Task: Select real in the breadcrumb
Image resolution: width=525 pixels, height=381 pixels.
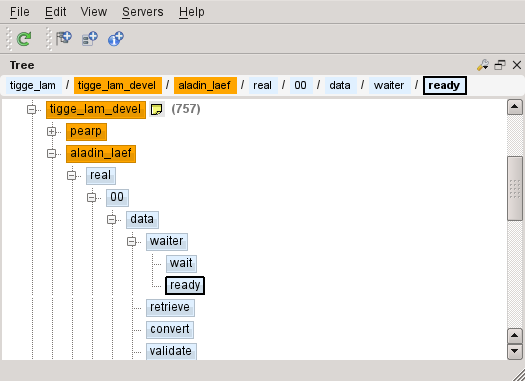Action: pyautogui.click(x=263, y=85)
